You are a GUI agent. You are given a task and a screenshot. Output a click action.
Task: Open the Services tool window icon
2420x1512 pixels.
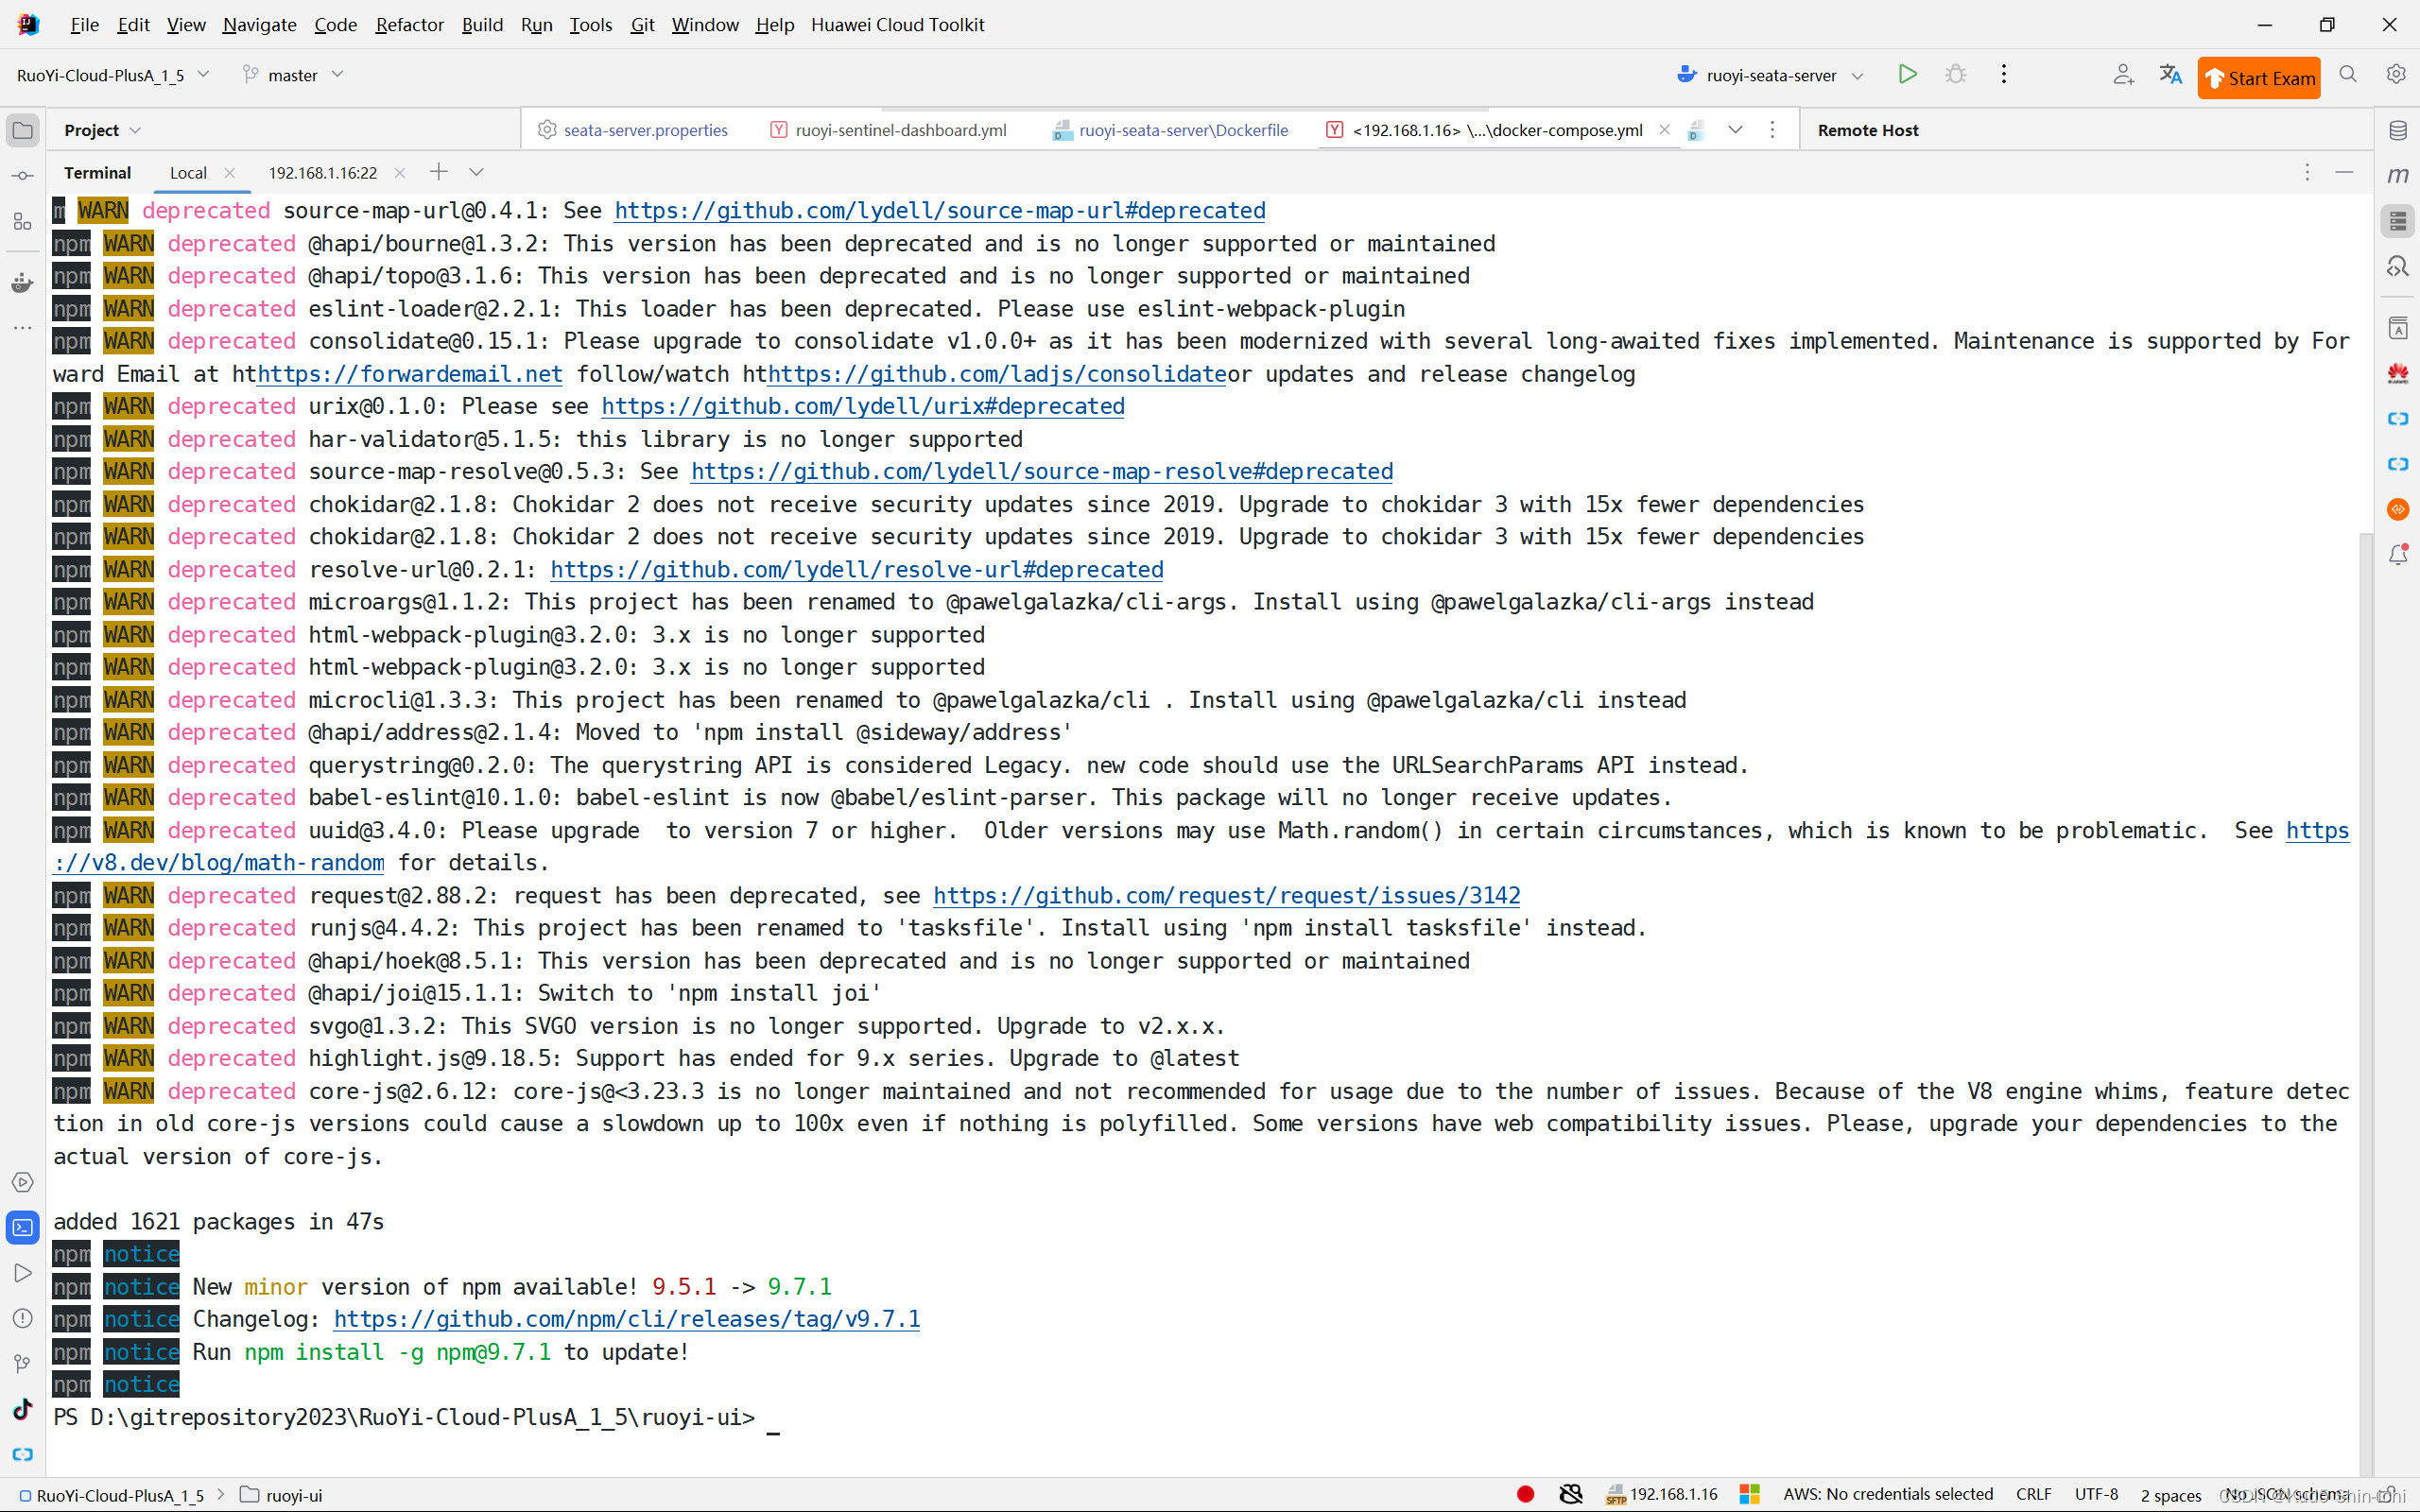(x=22, y=1182)
